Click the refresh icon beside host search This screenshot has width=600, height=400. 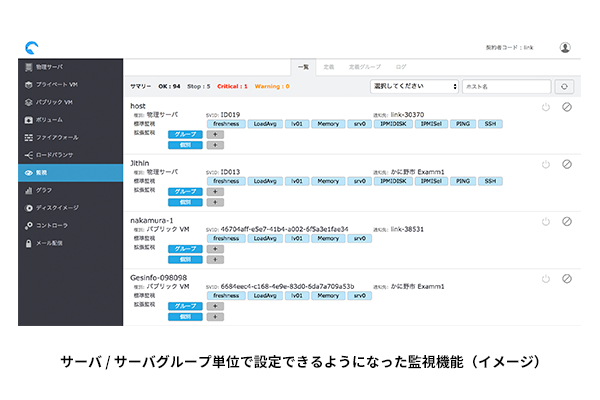pyautogui.click(x=567, y=87)
